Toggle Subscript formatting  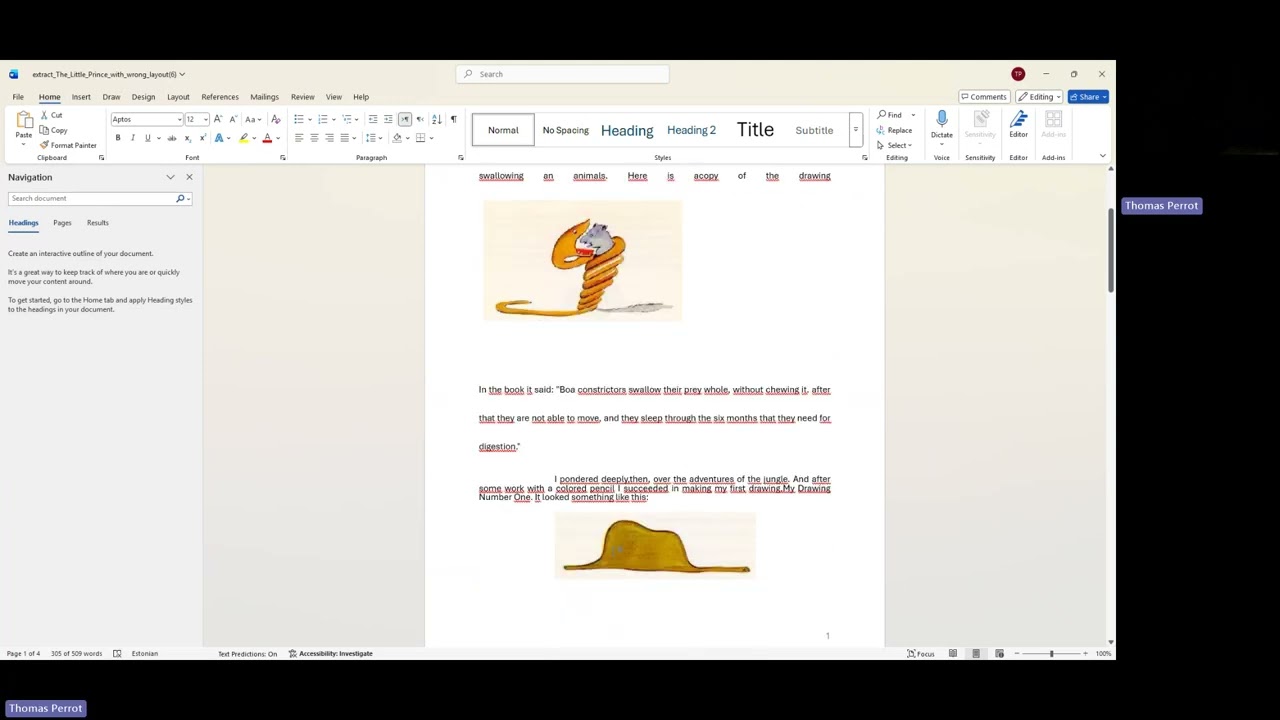[187, 138]
